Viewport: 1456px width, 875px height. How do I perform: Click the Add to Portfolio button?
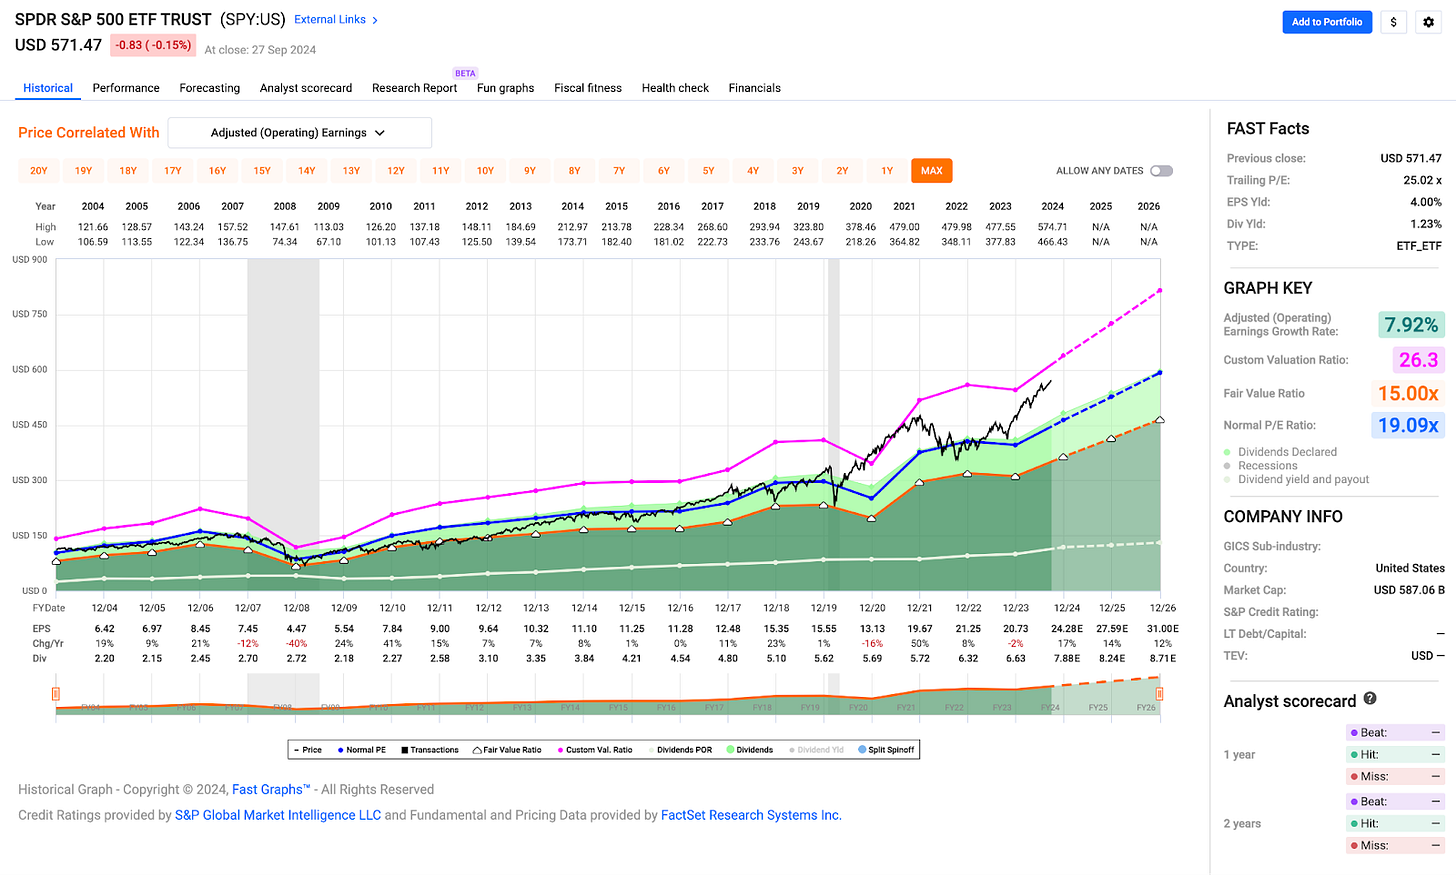[1327, 22]
